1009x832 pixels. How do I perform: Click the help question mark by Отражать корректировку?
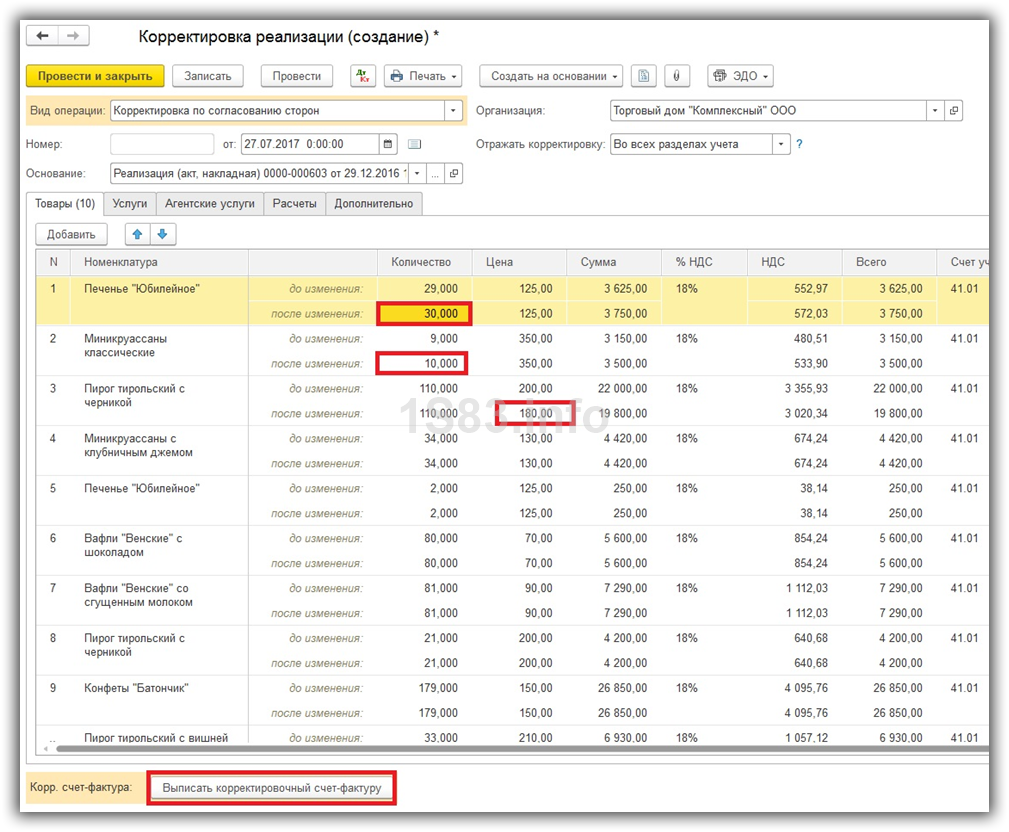(x=799, y=144)
